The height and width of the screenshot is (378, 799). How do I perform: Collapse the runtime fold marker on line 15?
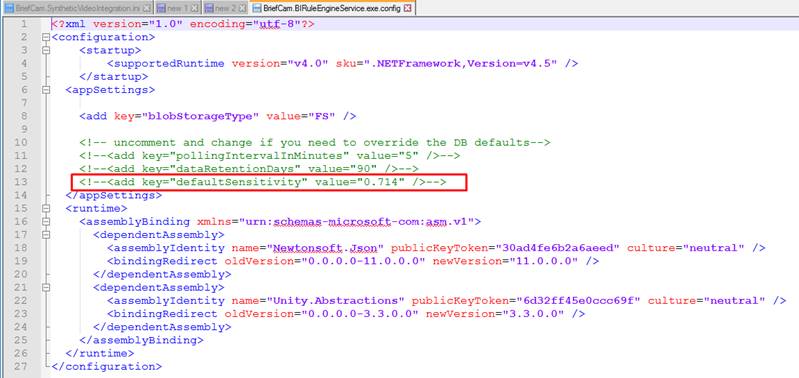tap(46, 208)
